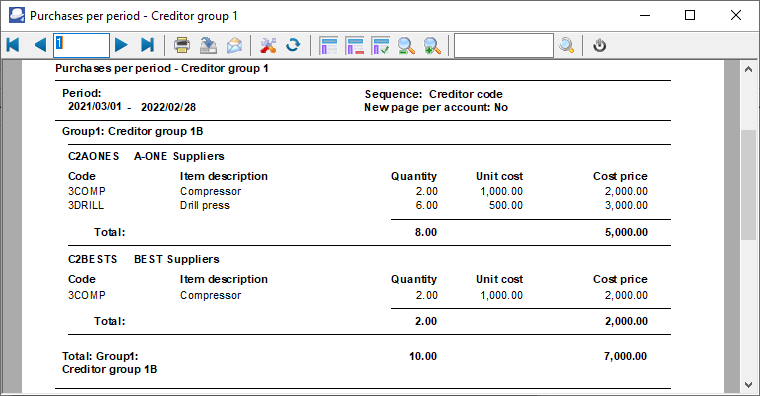760x396 pixels.
Task: Click creditor code C2AONES
Action: 94,156
